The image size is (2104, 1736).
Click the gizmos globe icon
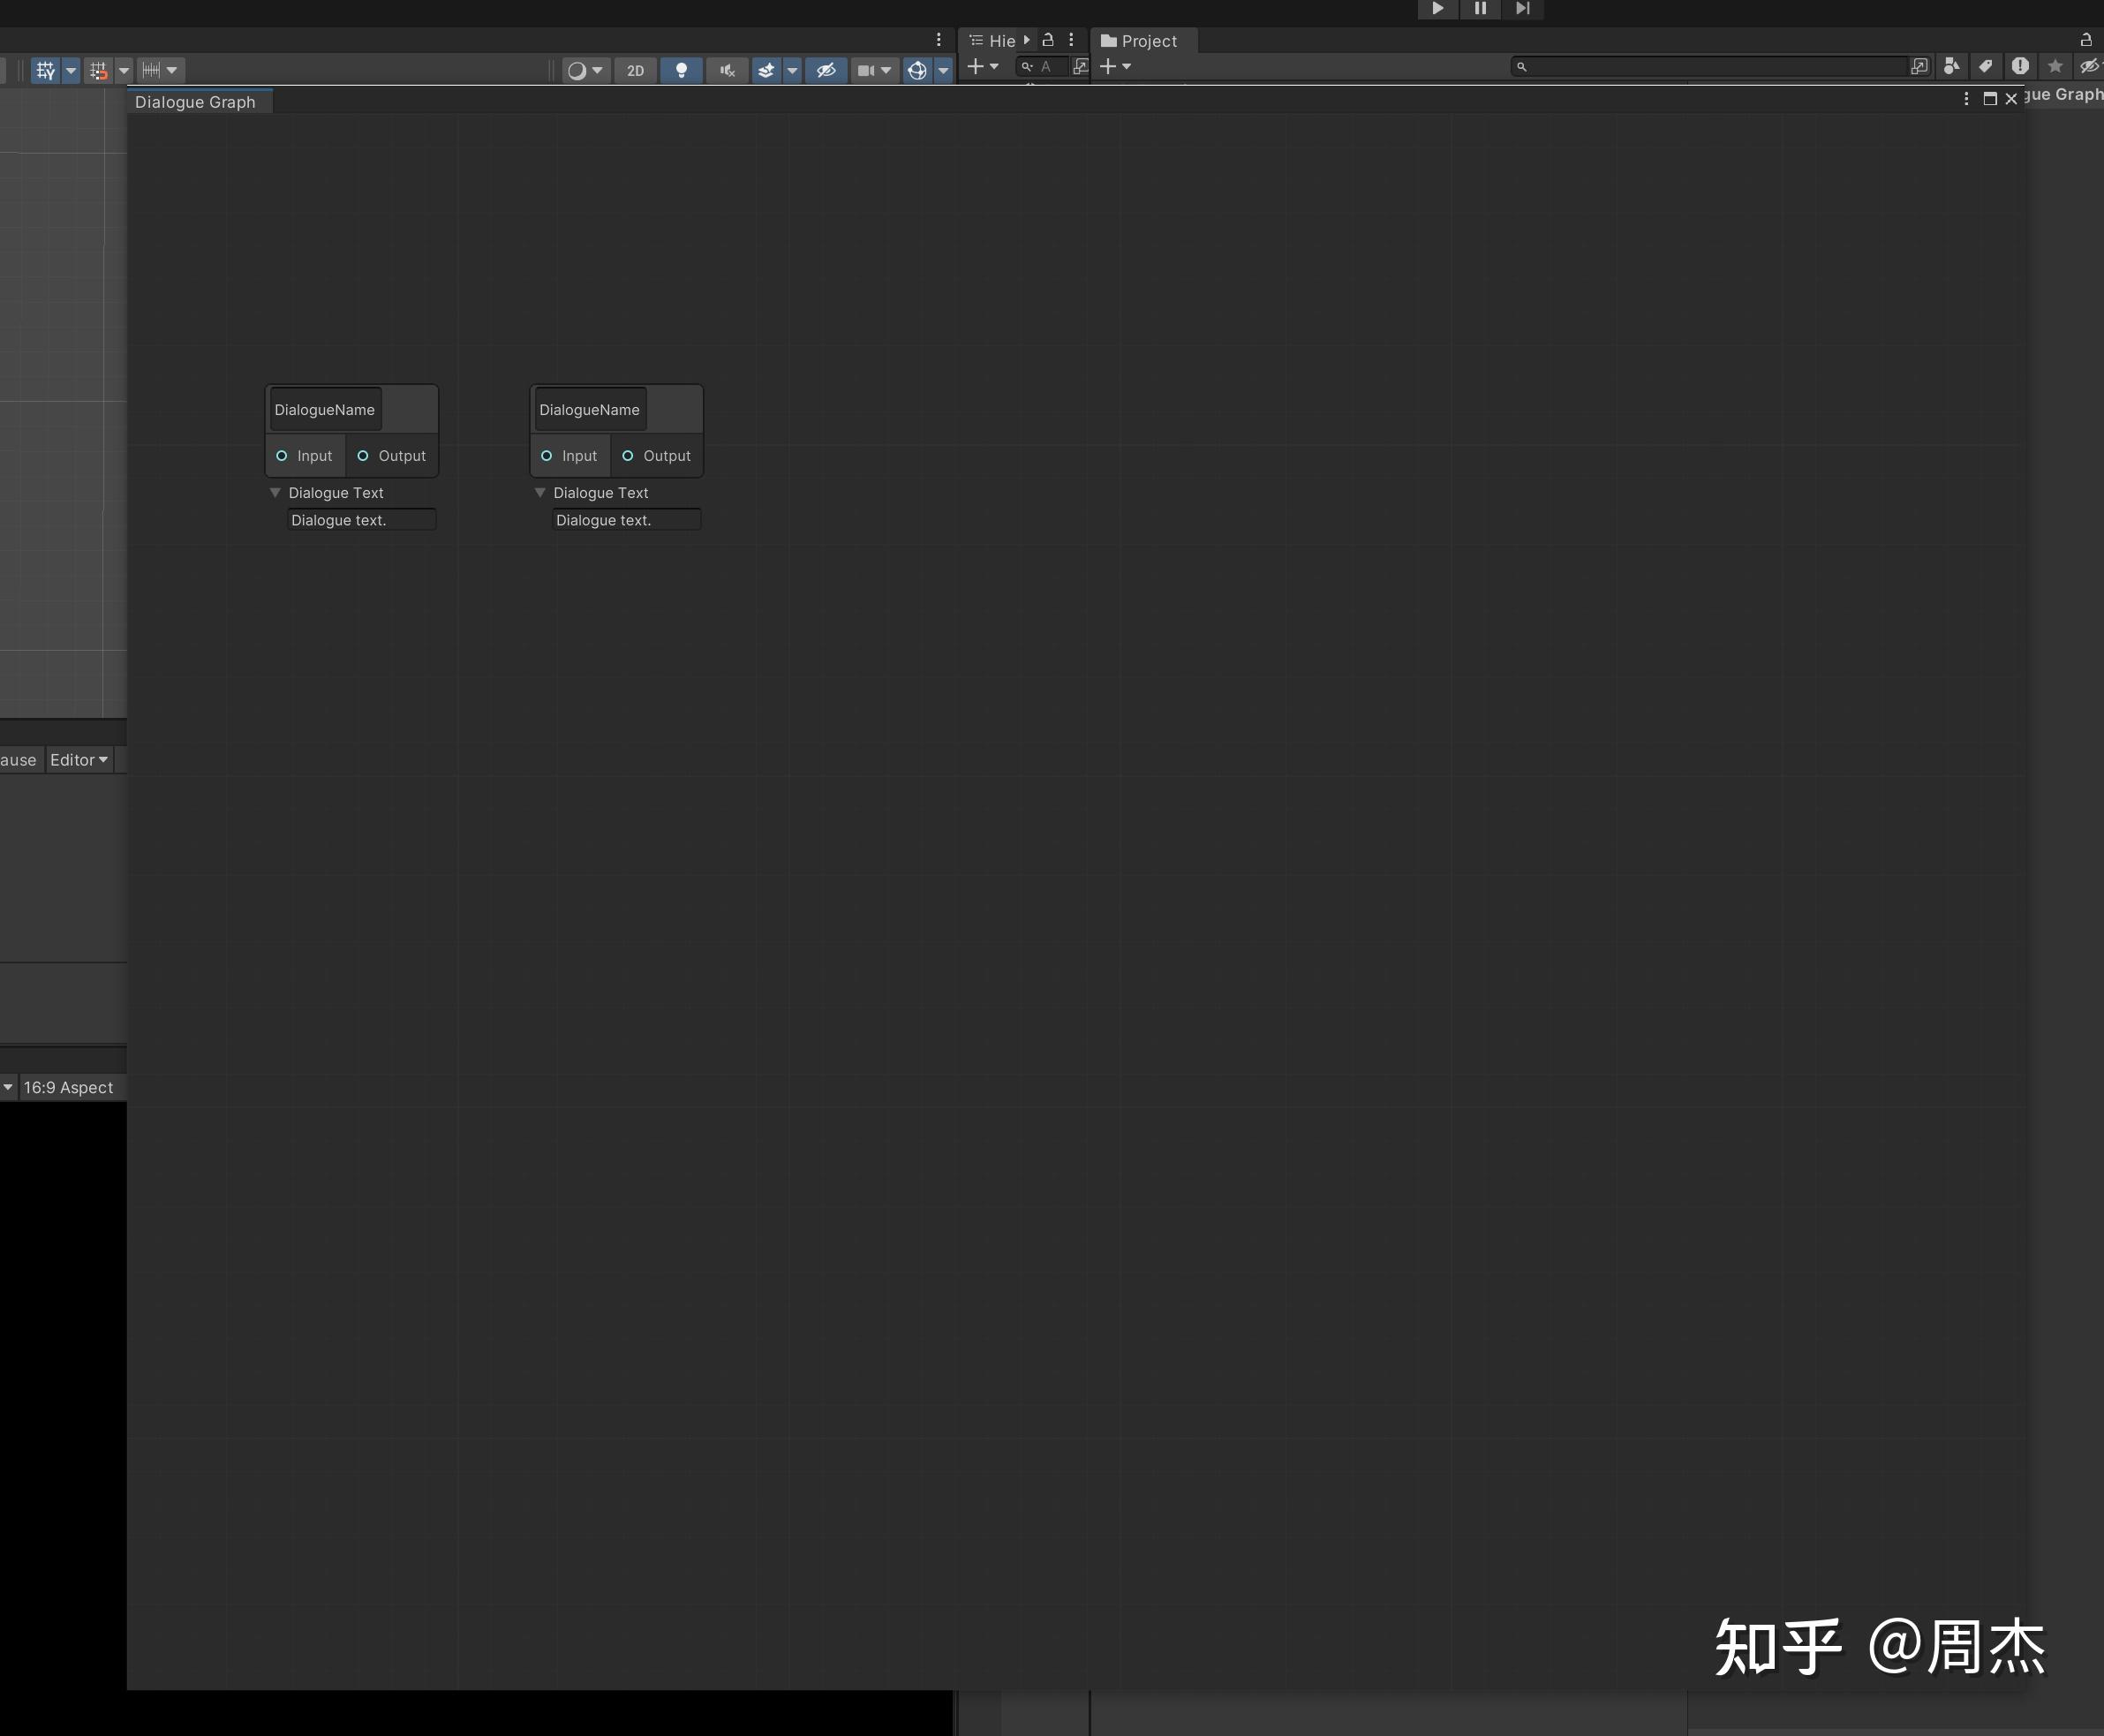click(916, 71)
